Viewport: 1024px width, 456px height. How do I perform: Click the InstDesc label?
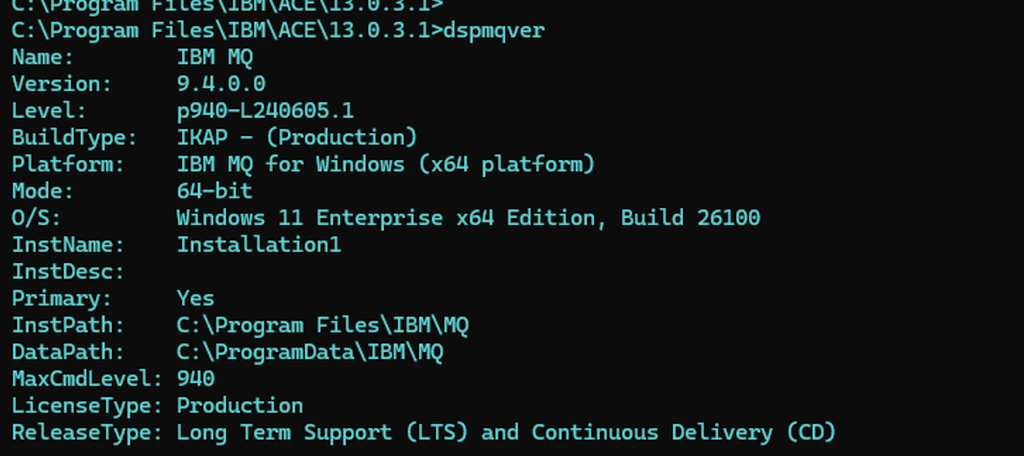tap(68, 271)
